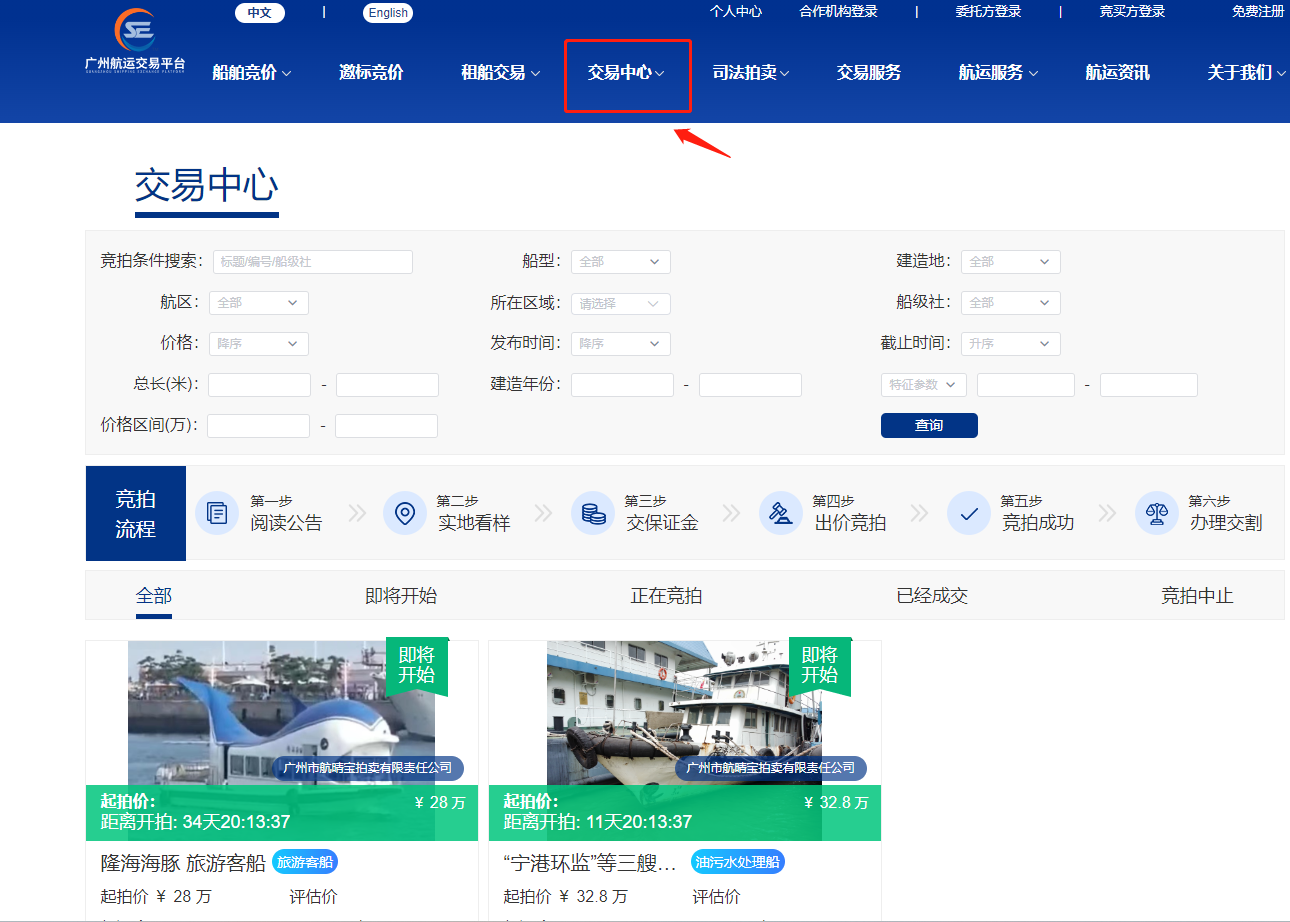Screen dimensions: 1290x922
Task: Click the 查询 search button
Action: point(929,426)
